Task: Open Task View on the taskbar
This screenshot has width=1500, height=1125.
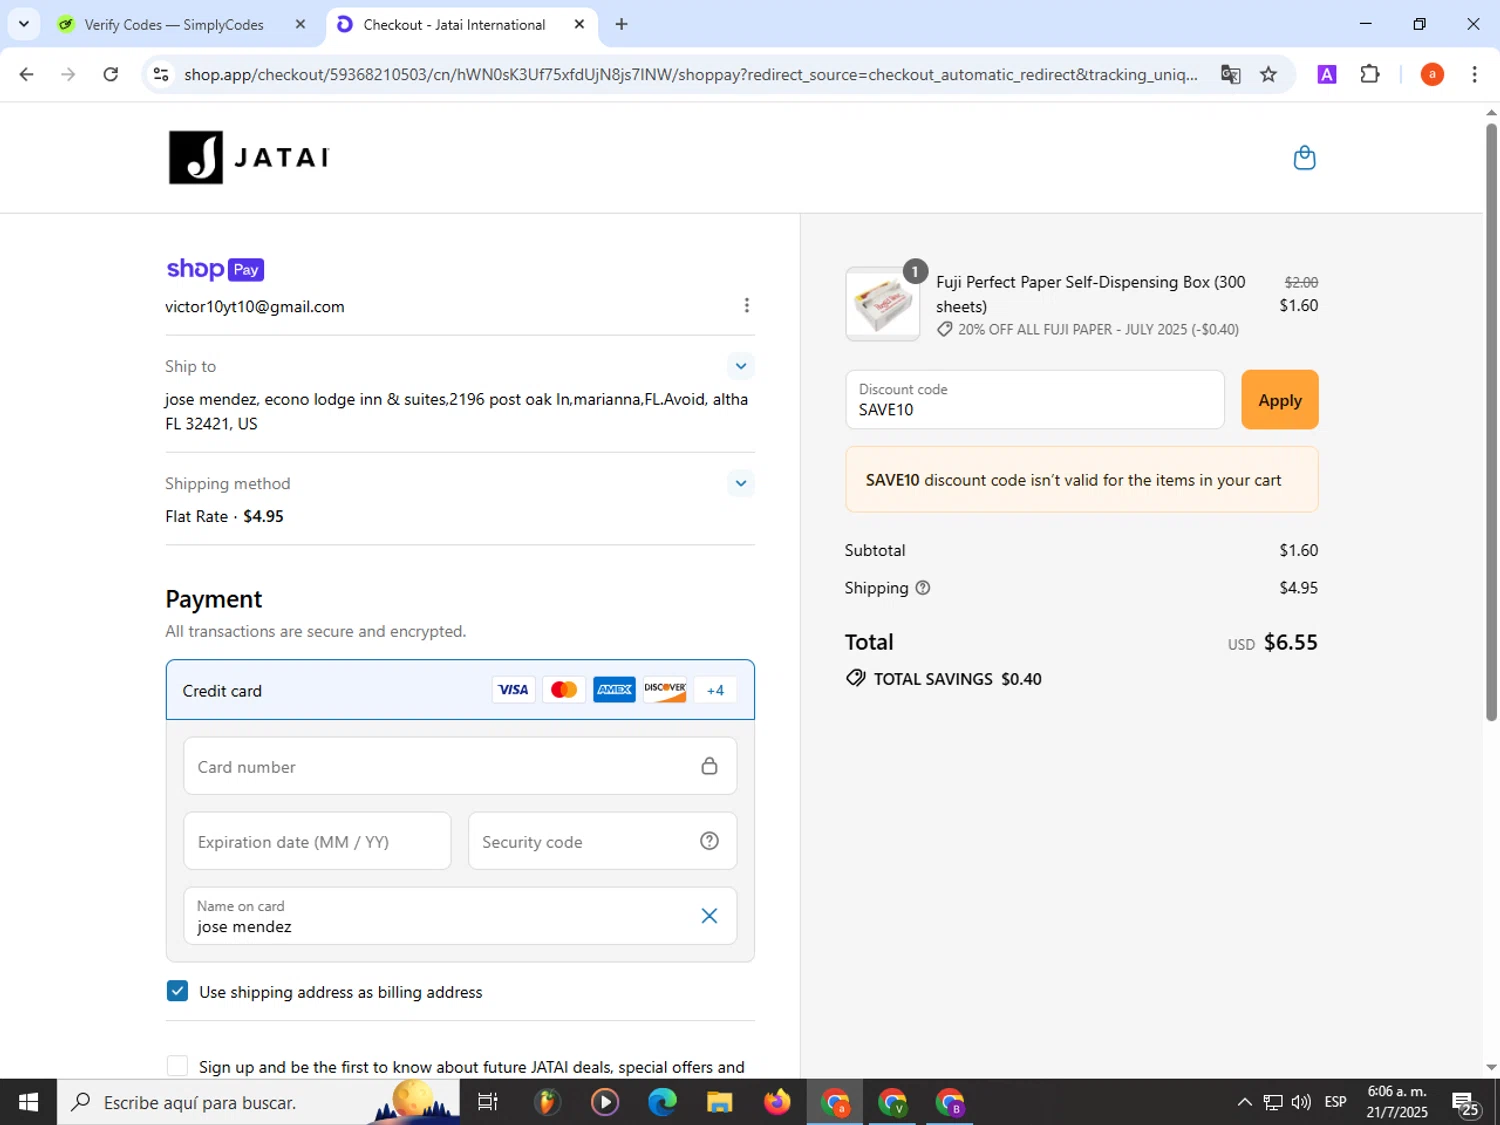Action: [488, 1102]
